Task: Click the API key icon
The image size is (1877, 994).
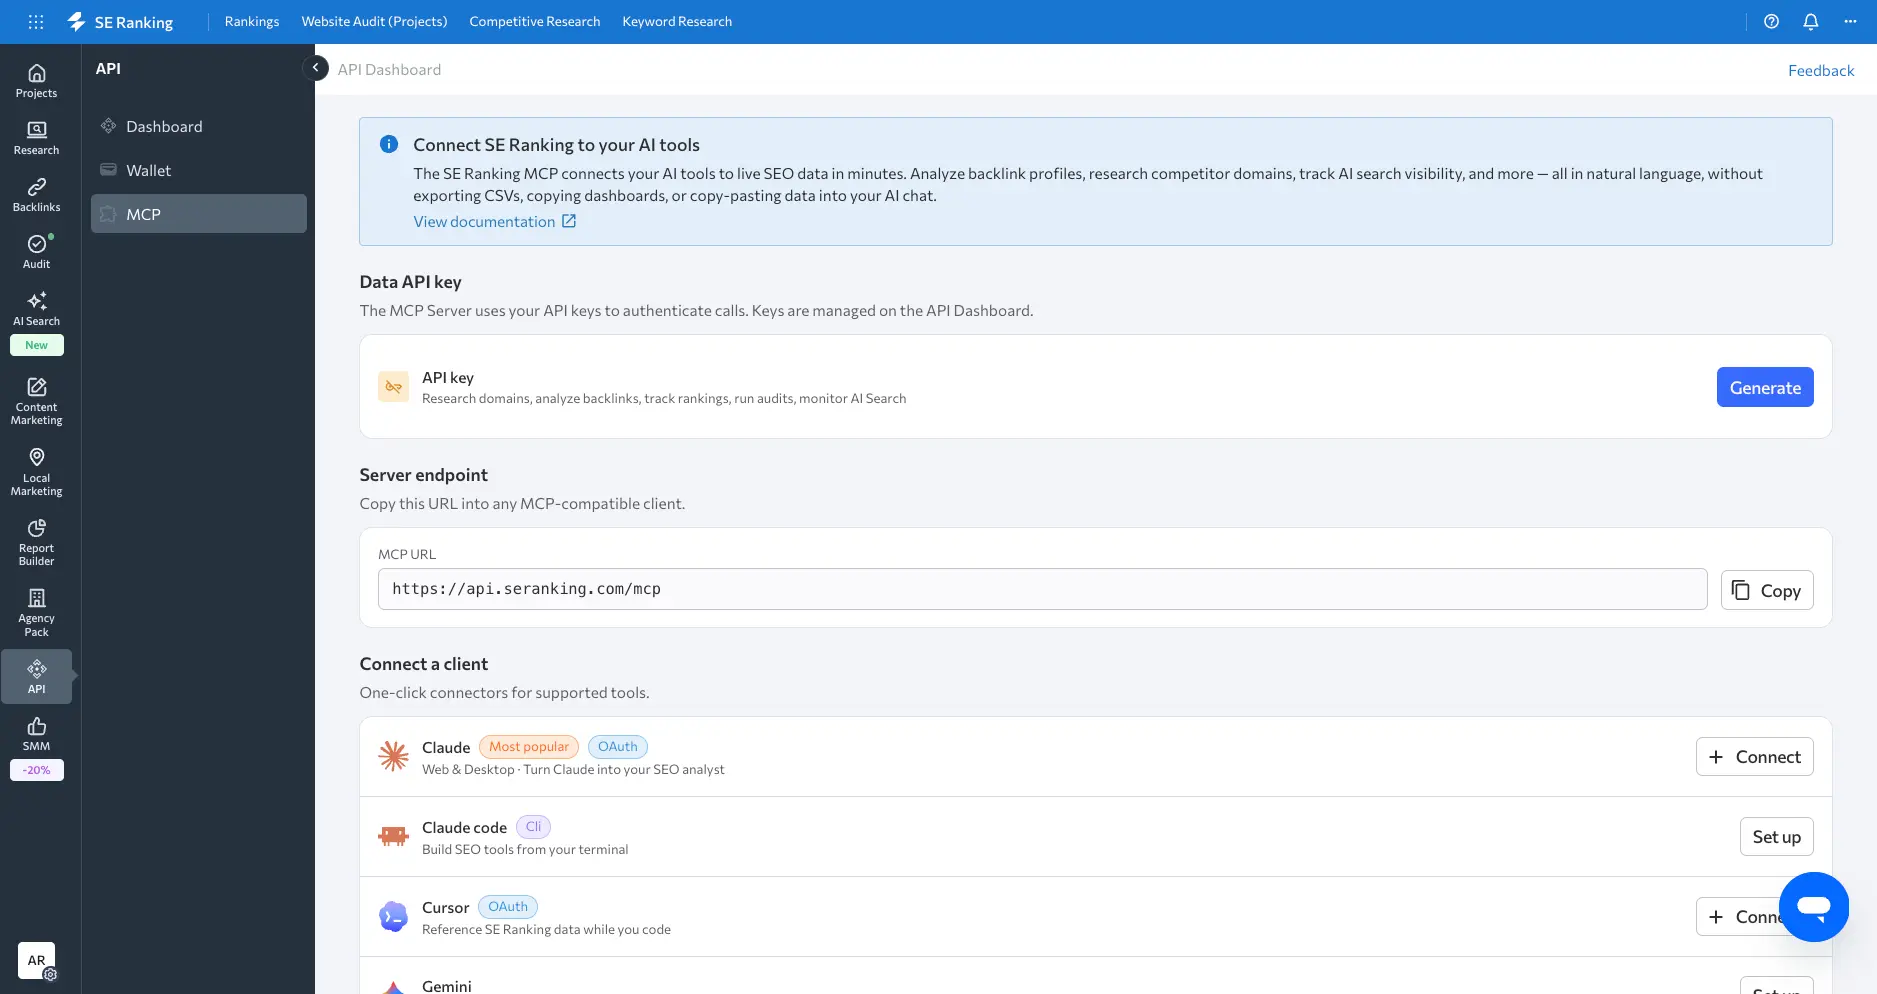Action: point(393,387)
